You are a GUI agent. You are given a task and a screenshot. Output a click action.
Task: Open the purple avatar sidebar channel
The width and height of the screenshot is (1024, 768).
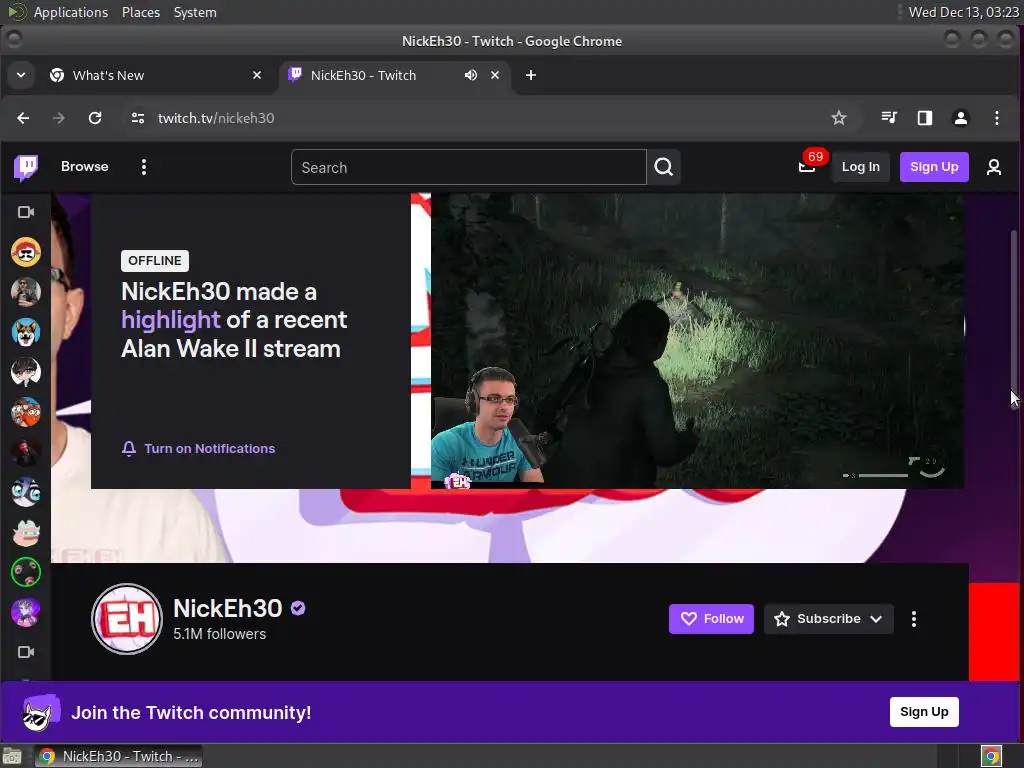[26, 613]
